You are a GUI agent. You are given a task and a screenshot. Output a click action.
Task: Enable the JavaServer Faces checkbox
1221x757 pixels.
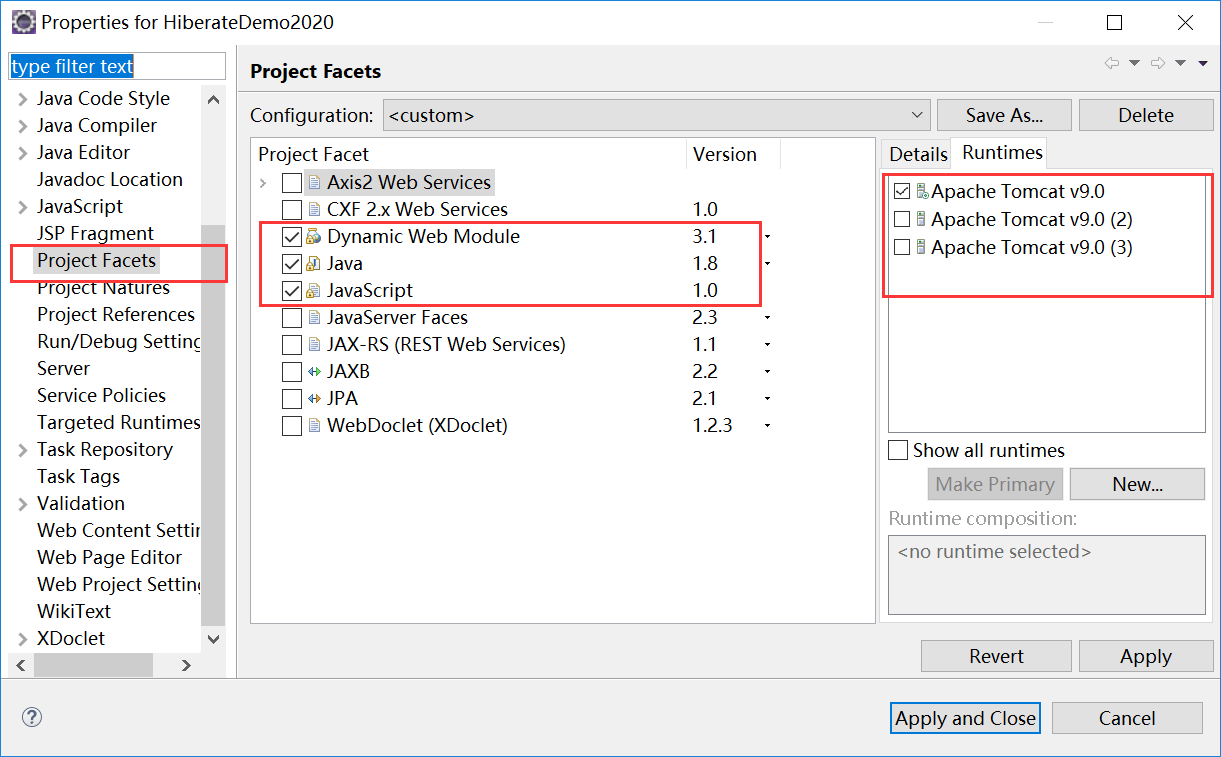point(292,318)
